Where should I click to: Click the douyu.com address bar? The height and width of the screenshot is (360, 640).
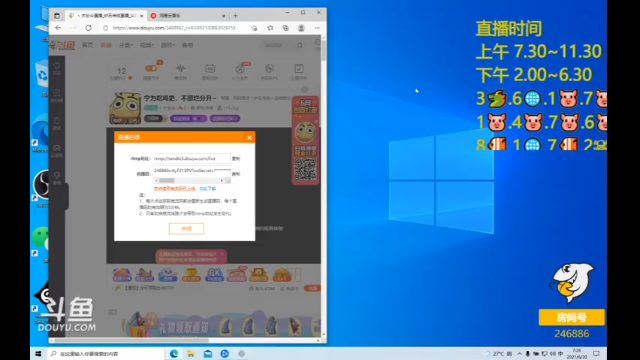(x=176, y=28)
